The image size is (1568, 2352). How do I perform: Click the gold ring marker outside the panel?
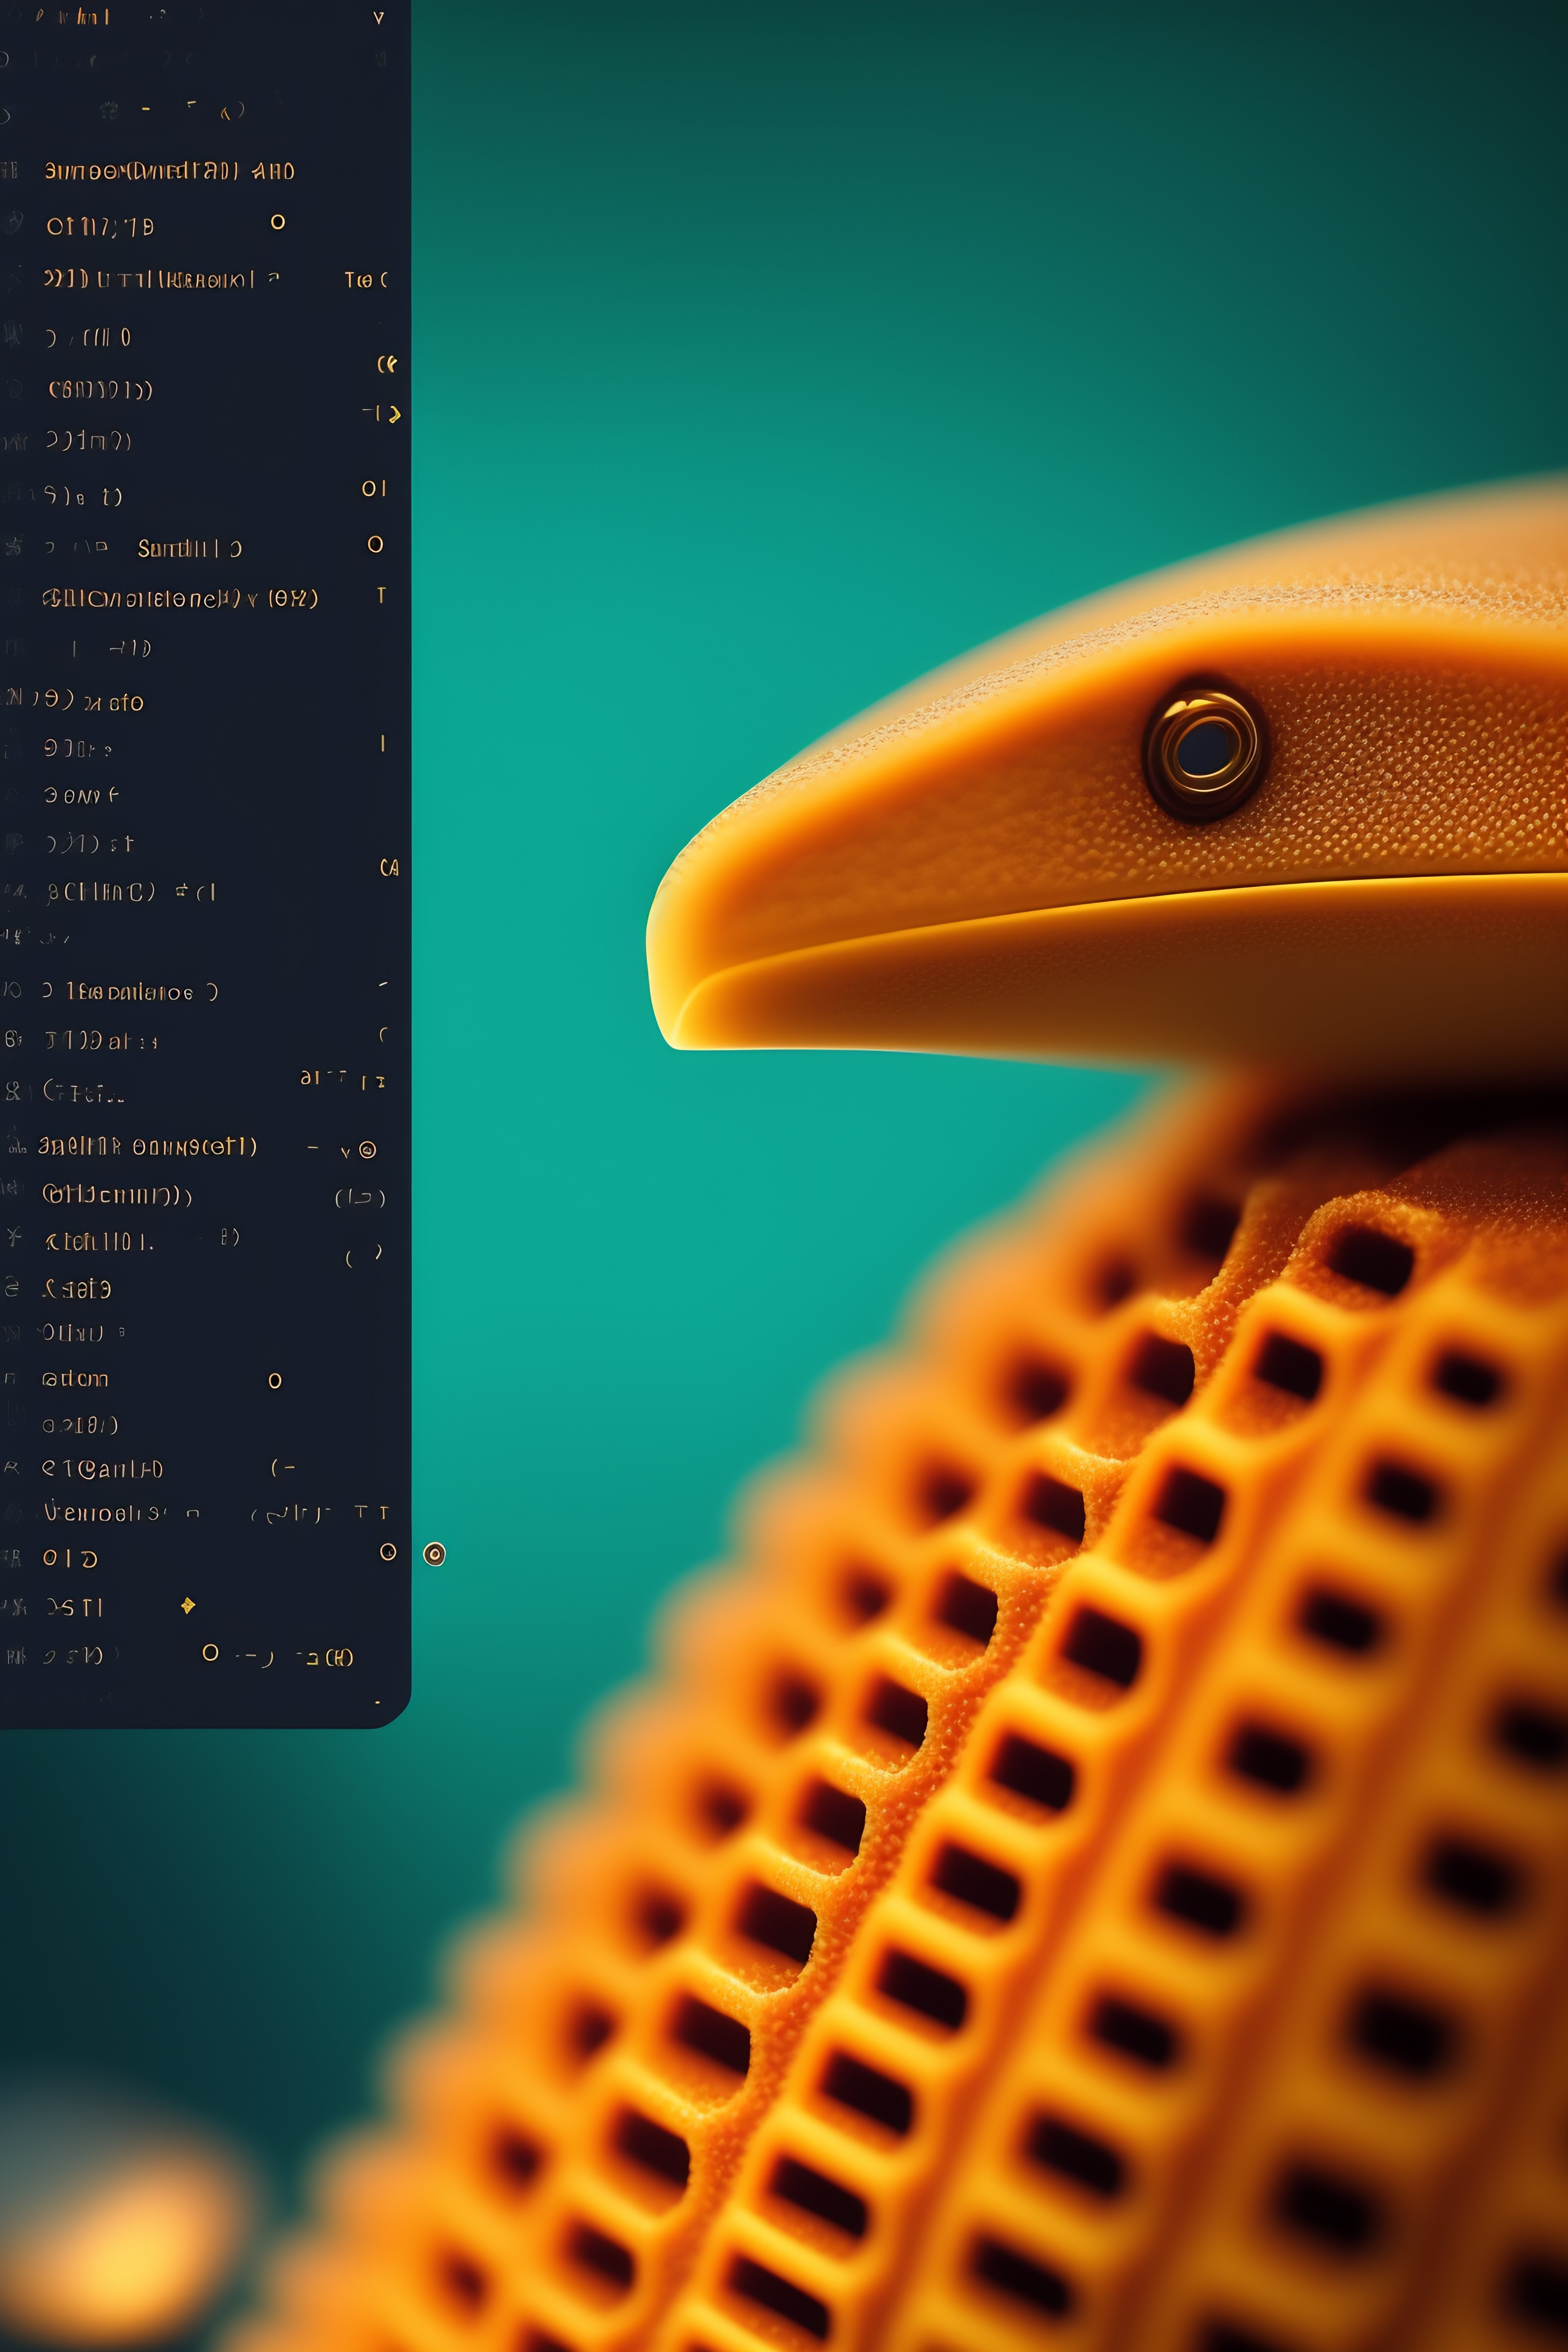434,1553
